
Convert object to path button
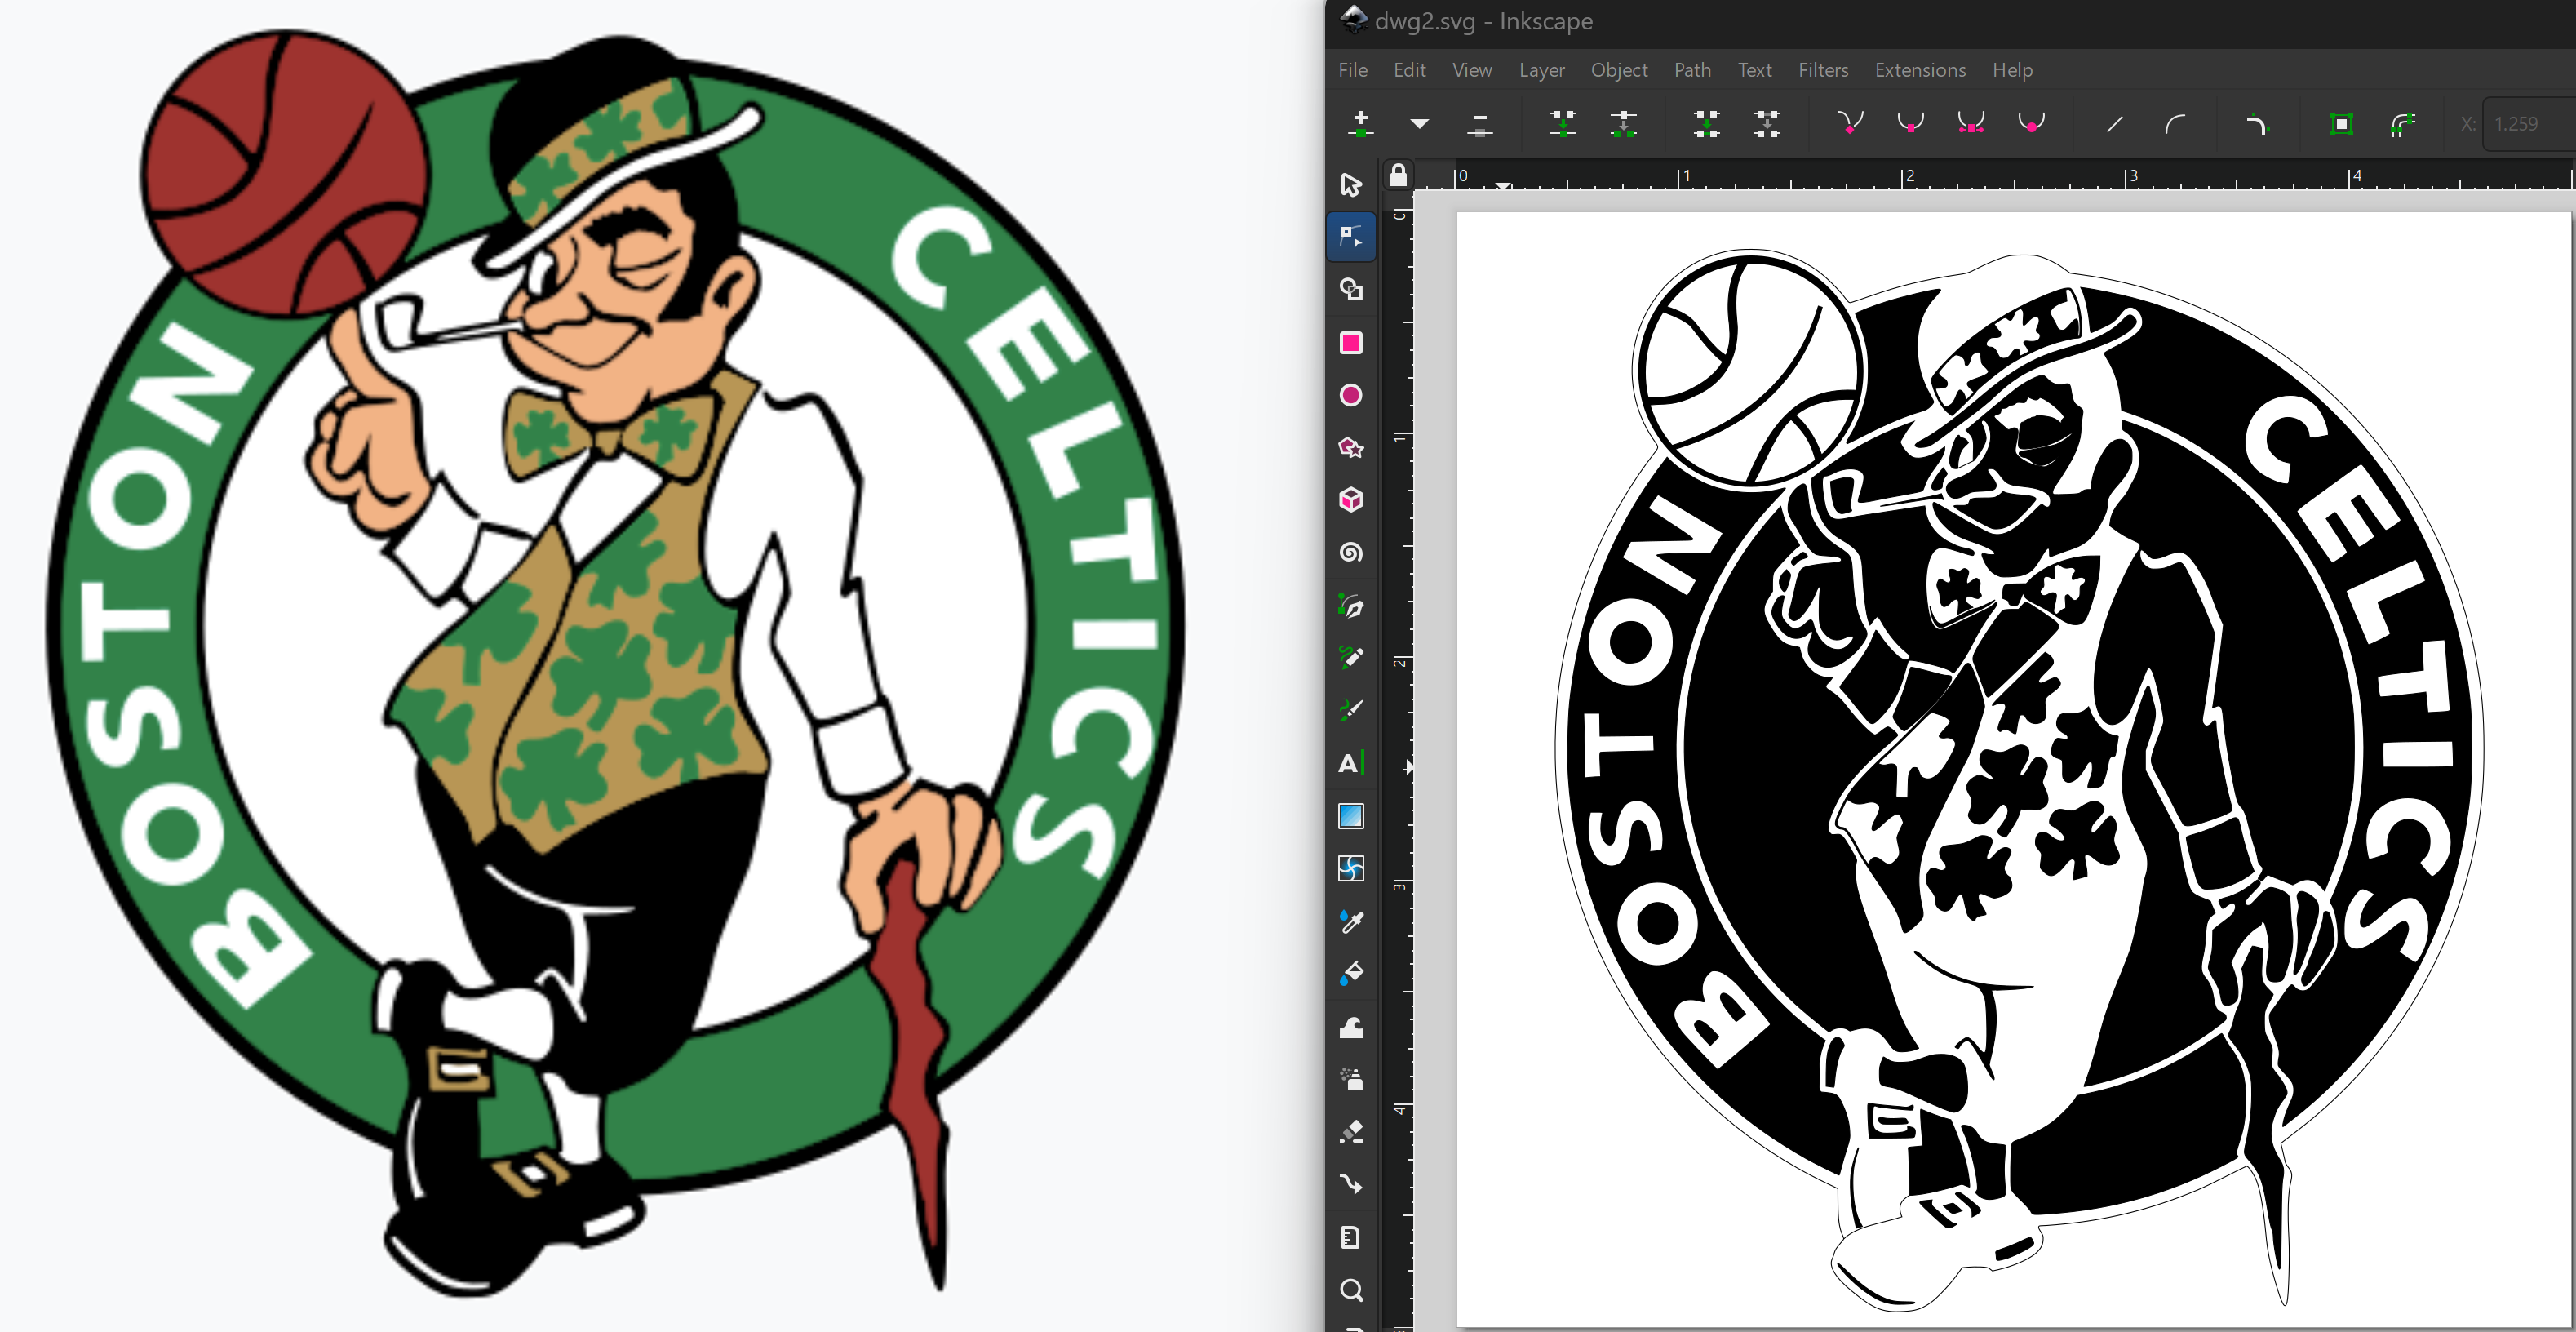click(2341, 124)
